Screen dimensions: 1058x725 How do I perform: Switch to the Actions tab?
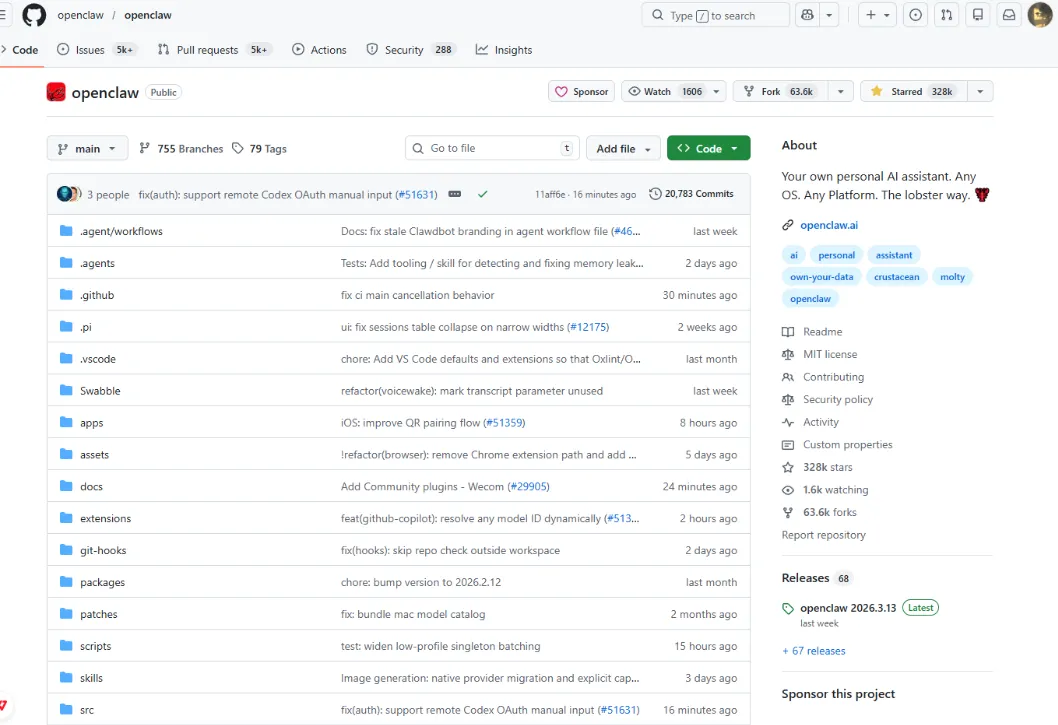[x=319, y=50]
